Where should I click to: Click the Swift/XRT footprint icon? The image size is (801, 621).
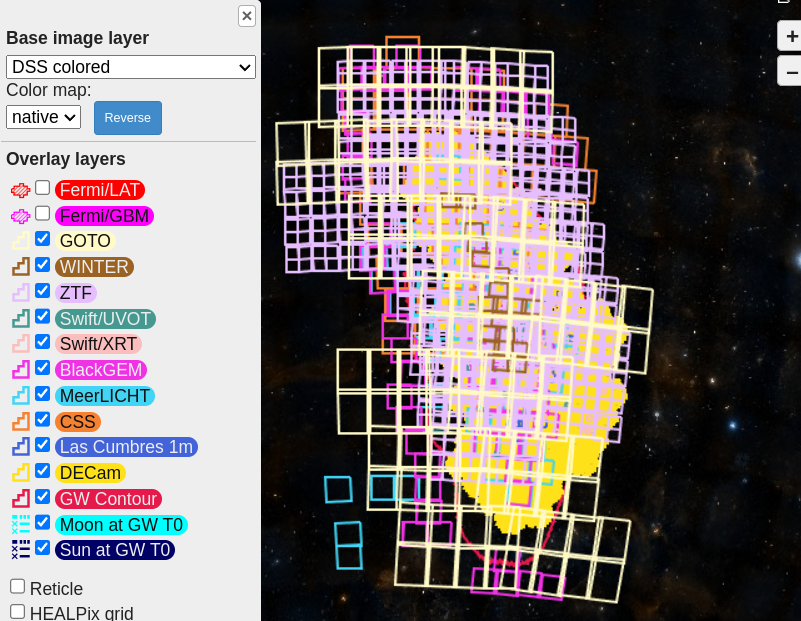[21, 344]
